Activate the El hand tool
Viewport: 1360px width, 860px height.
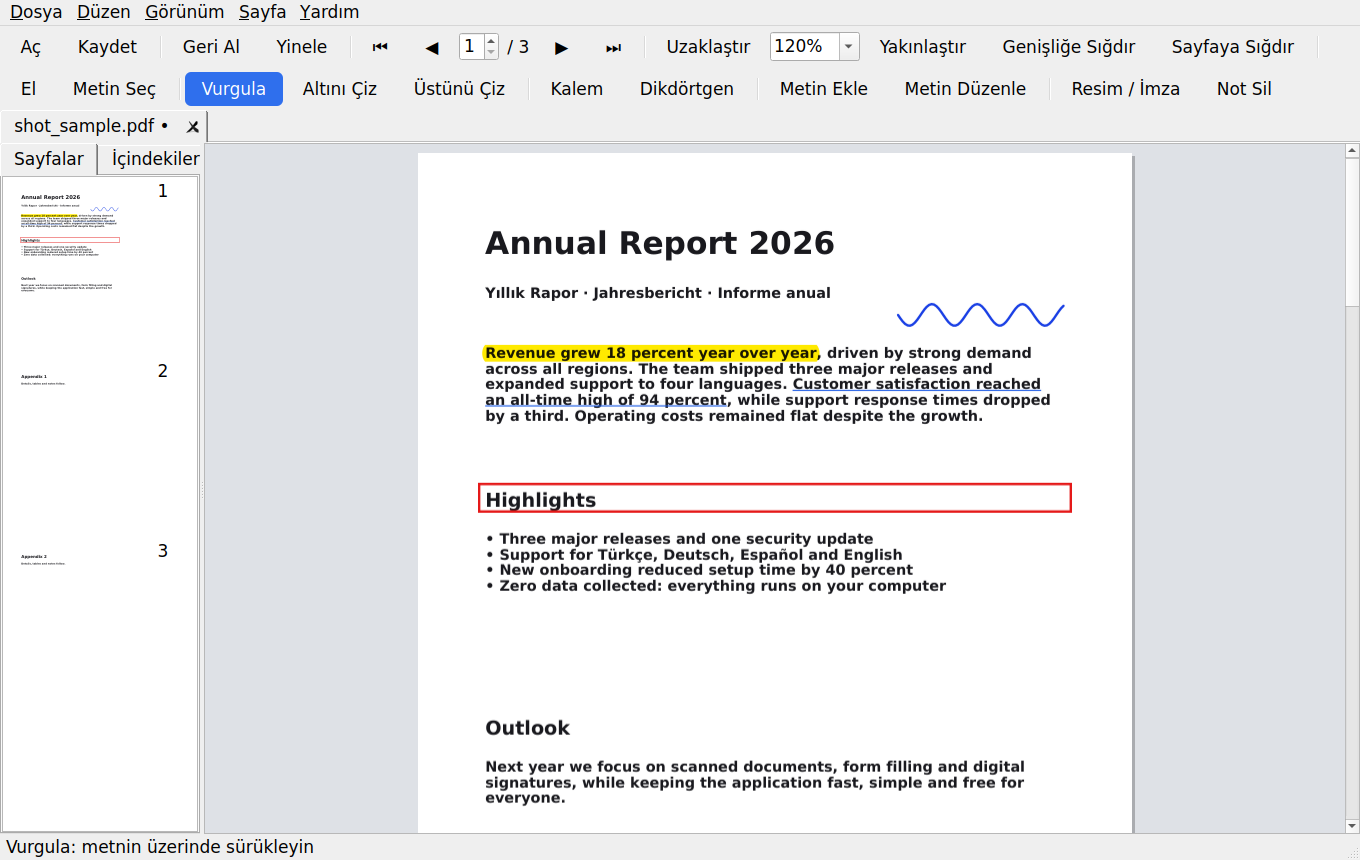click(x=29, y=89)
